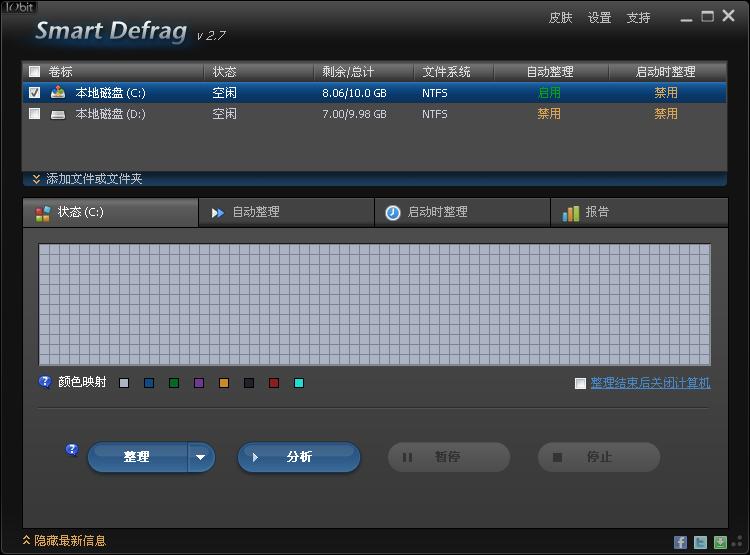The height and width of the screenshot is (555, 750).
Task: Tick the select-all checkbox in 卷标 header
Action: point(35,72)
